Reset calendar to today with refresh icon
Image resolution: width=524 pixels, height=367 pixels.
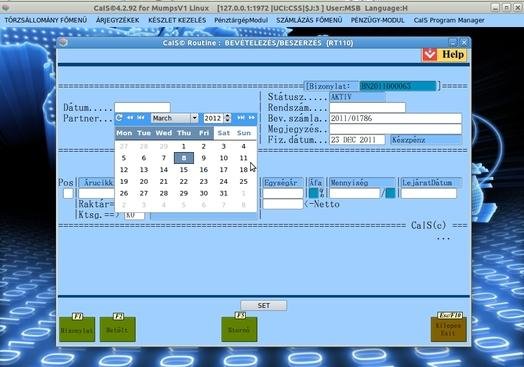click(x=119, y=118)
